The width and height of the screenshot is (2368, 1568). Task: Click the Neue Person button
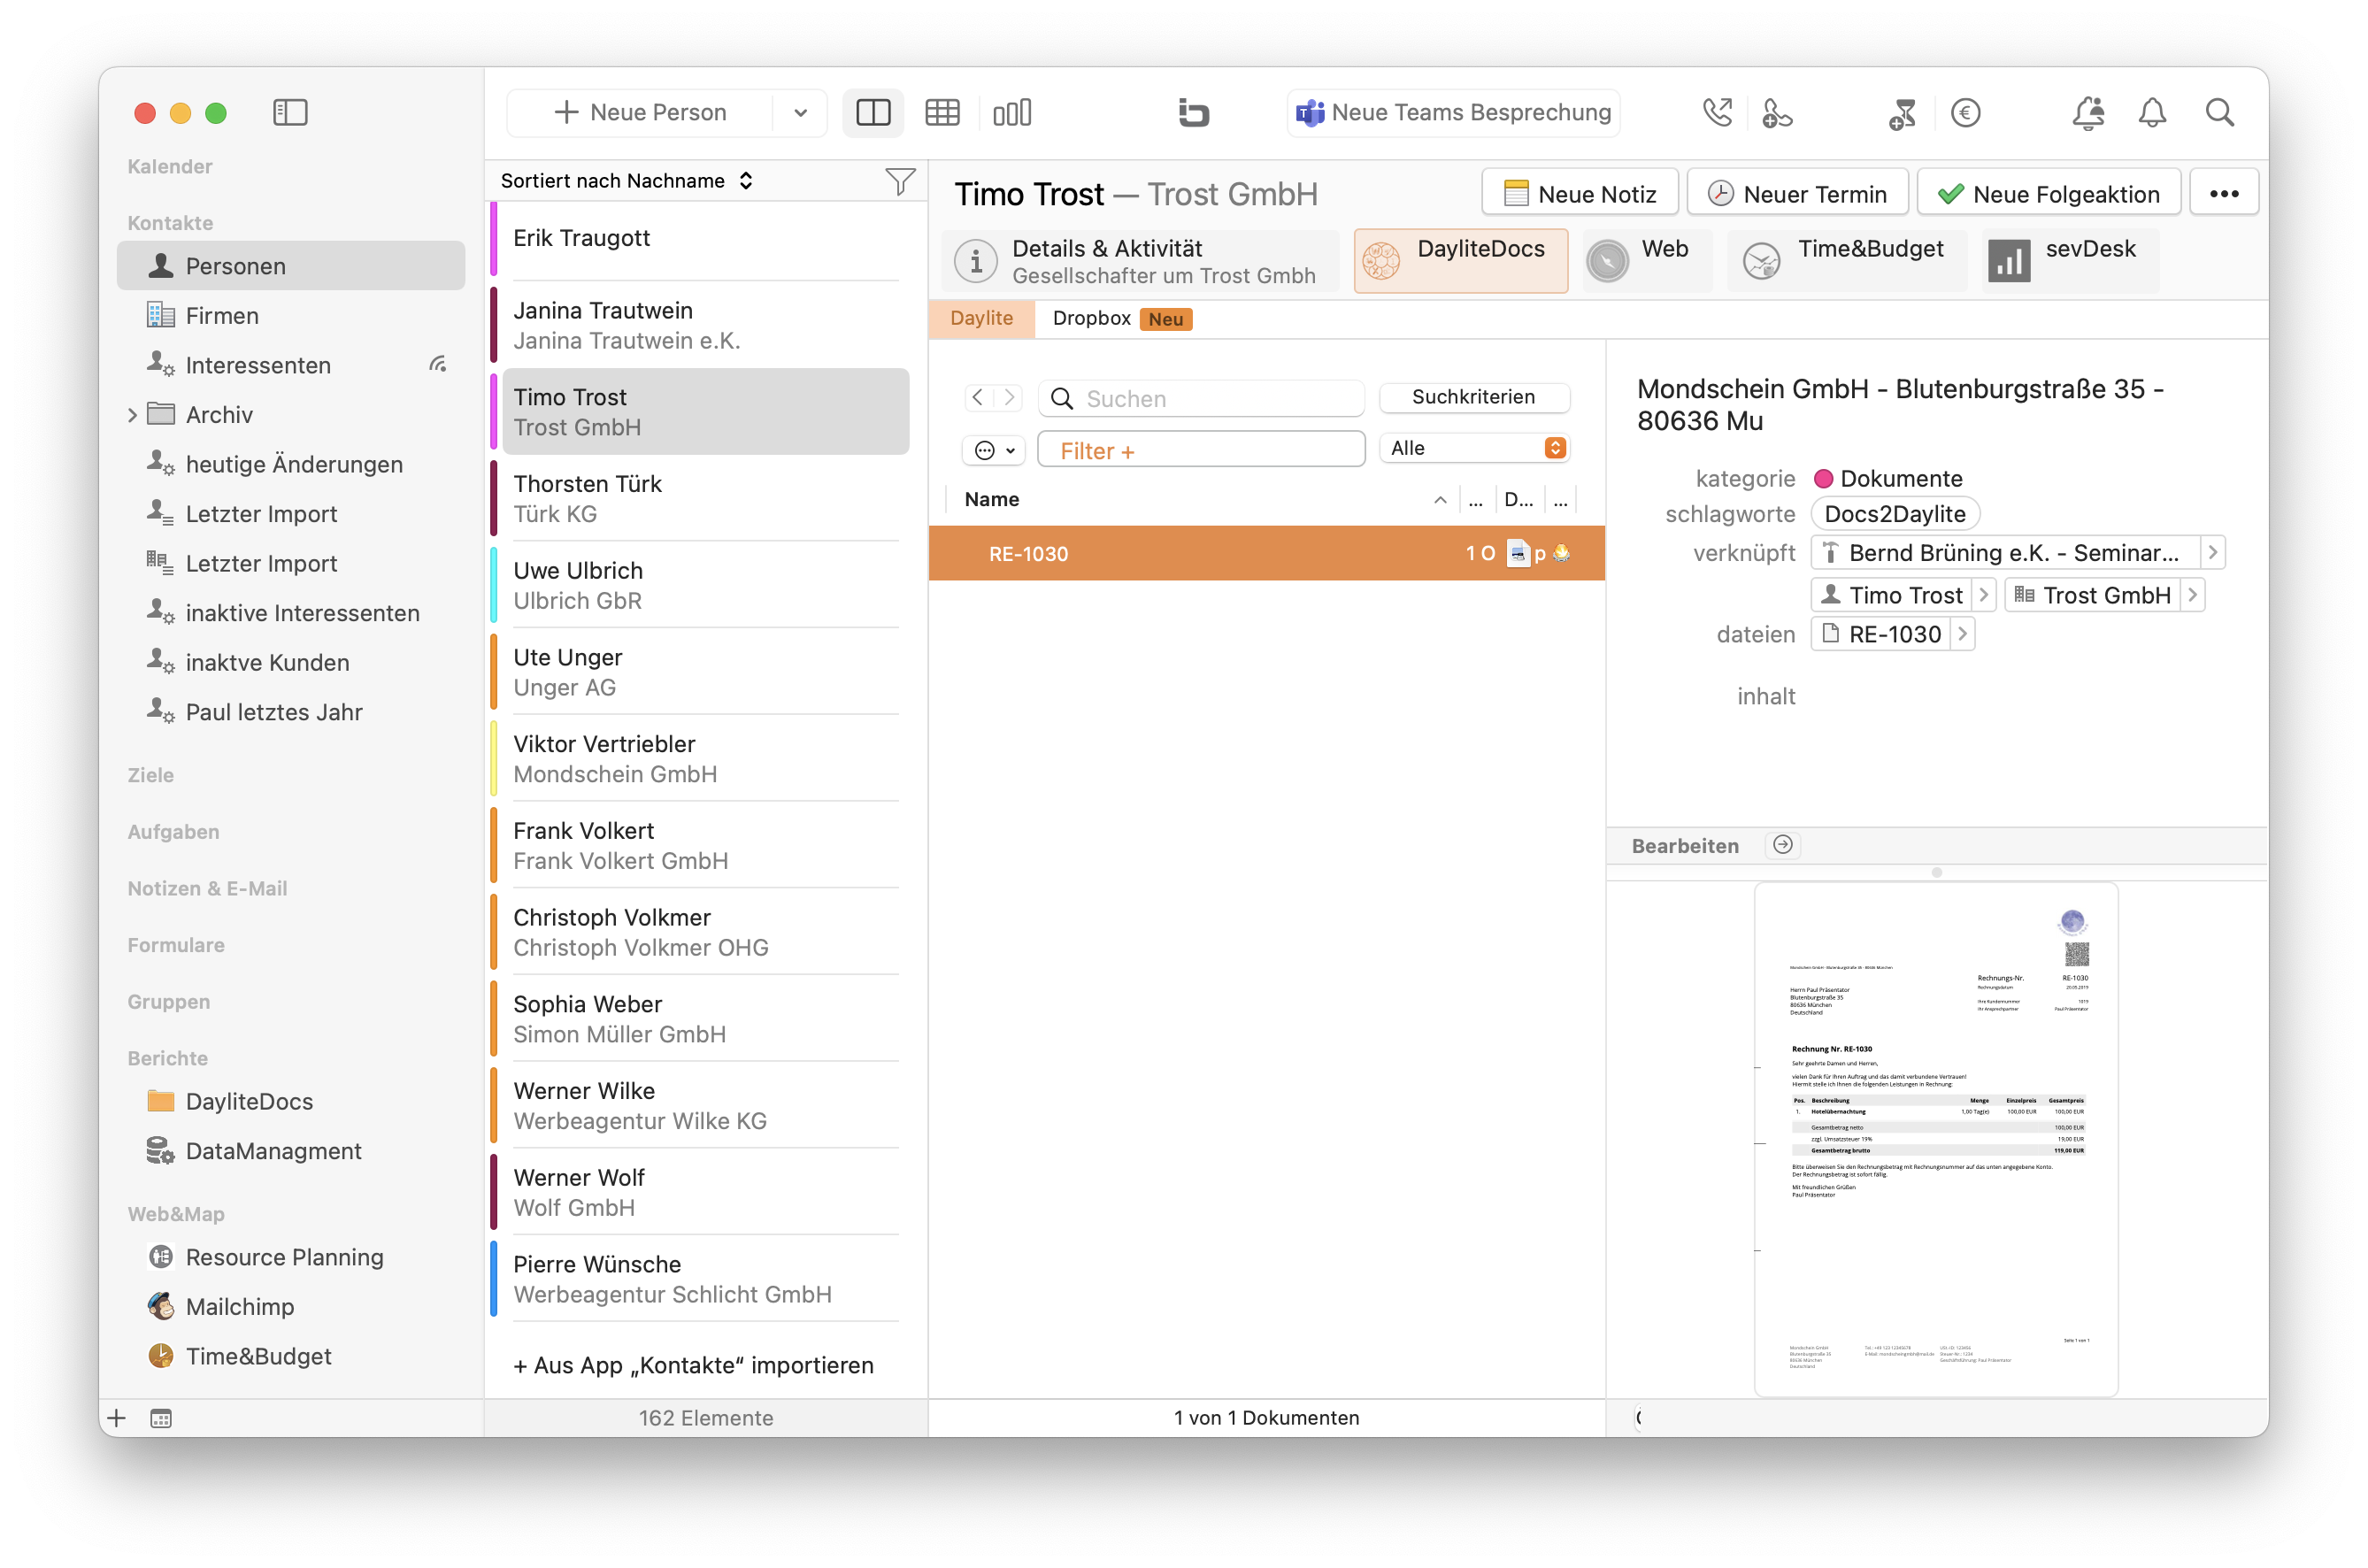pyautogui.click(x=640, y=112)
